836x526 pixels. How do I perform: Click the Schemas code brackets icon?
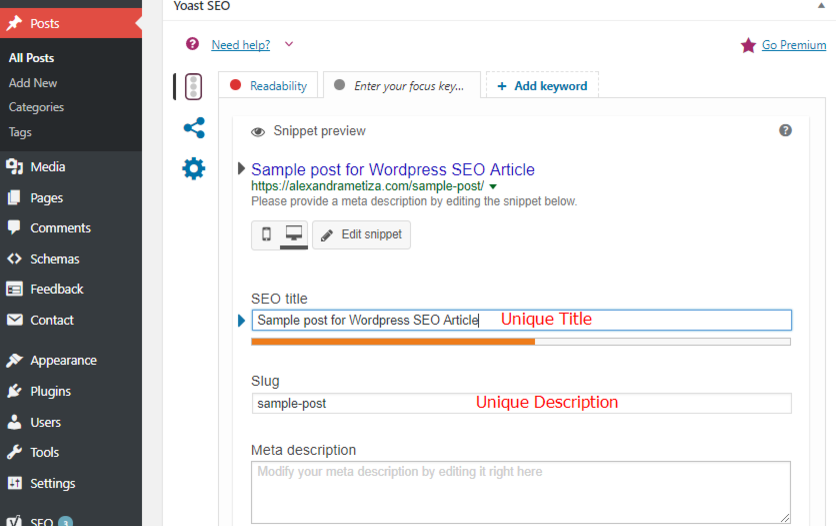click(x=14, y=258)
